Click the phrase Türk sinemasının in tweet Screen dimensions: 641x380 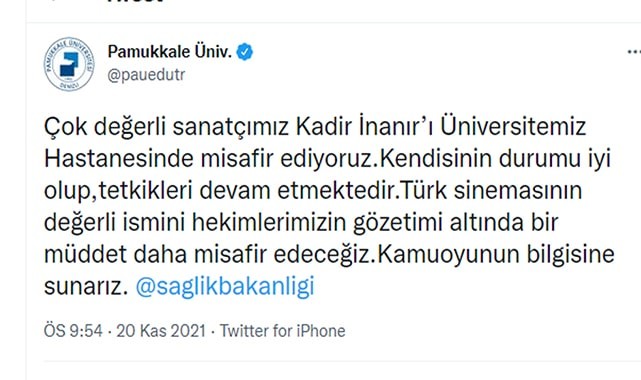pyautogui.click(x=492, y=190)
